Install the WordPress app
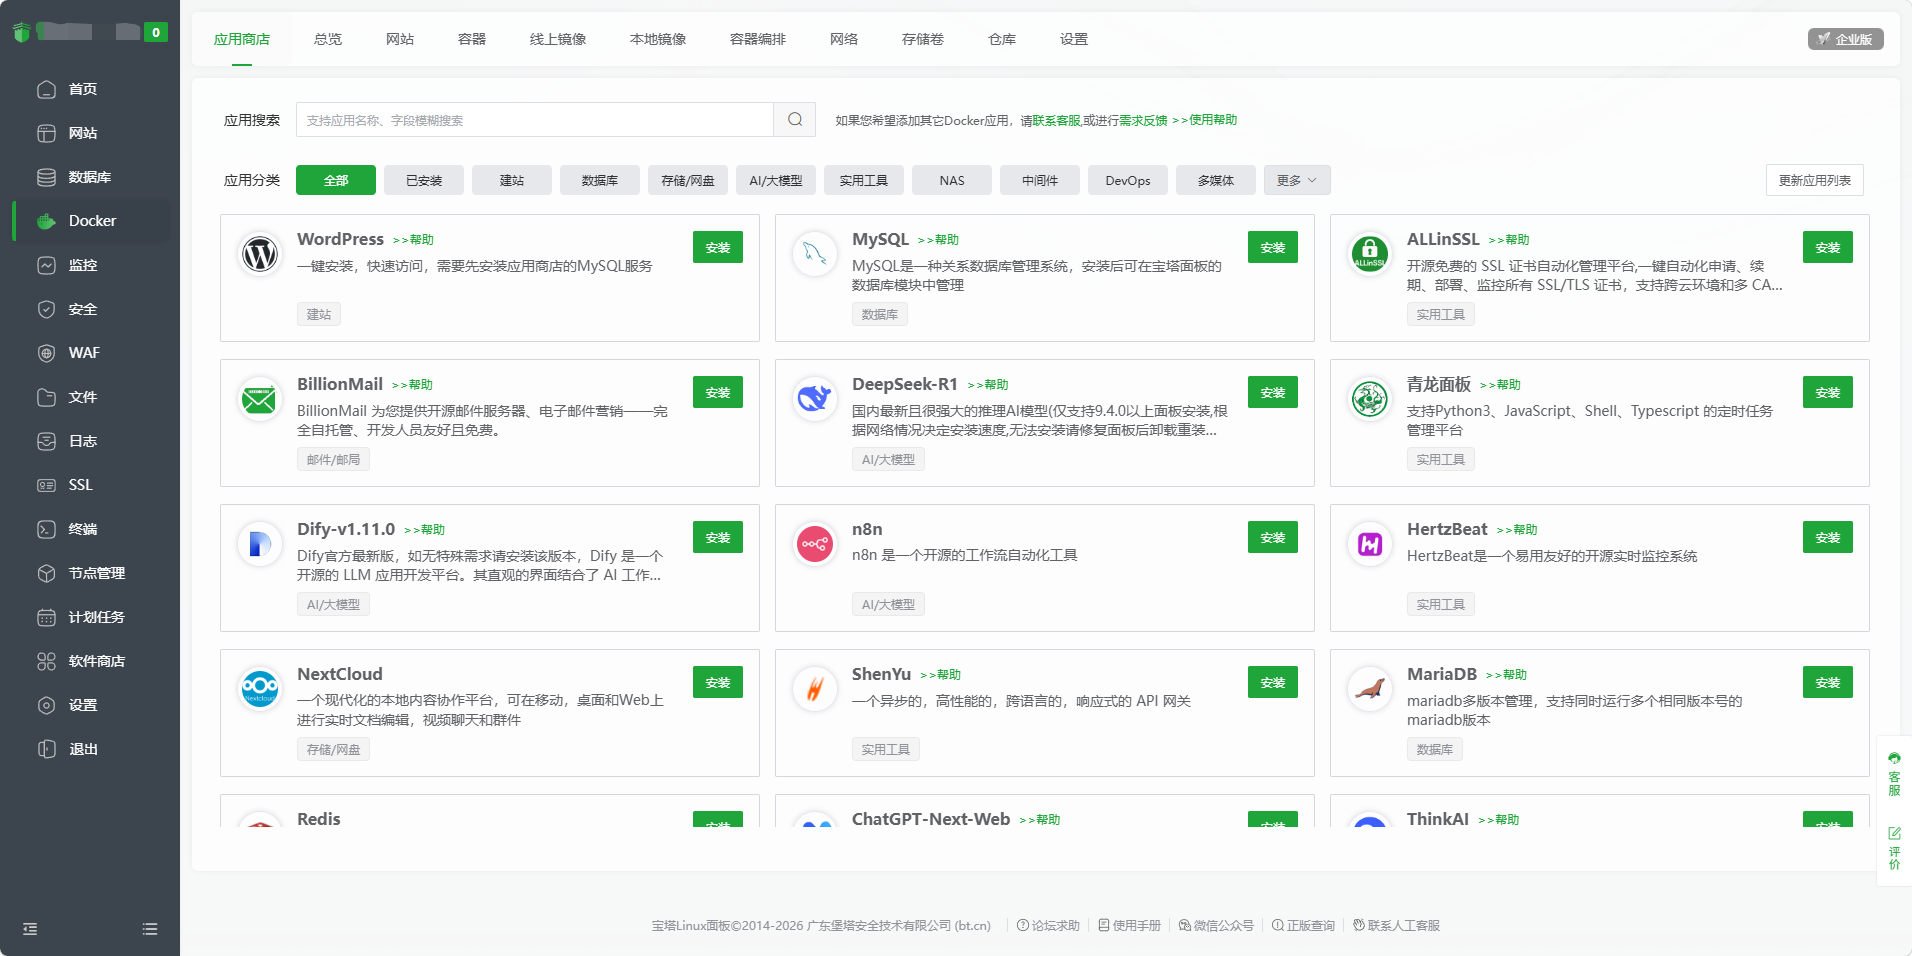Screen dimensions: 1912x956 click(x=718, y=247)
